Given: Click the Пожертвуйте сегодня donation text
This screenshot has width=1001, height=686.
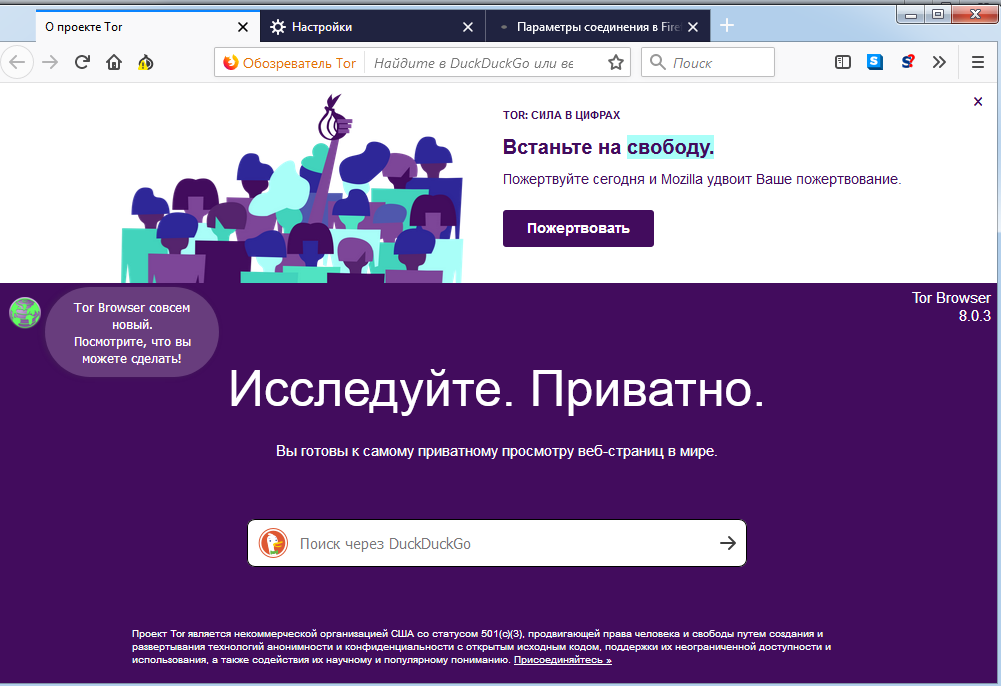Looking at the screenshot, I should [x=702, y=179].
